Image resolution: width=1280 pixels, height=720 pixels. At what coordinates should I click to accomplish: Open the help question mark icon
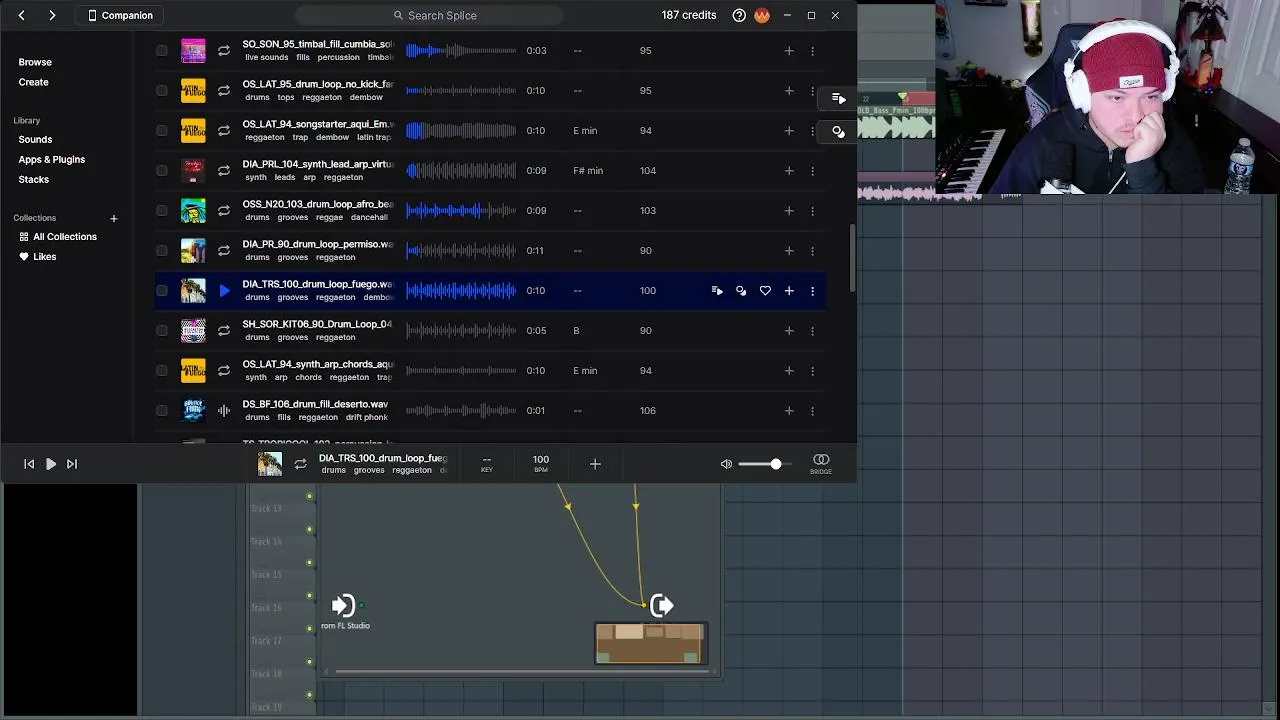click(x=739, y=15)
